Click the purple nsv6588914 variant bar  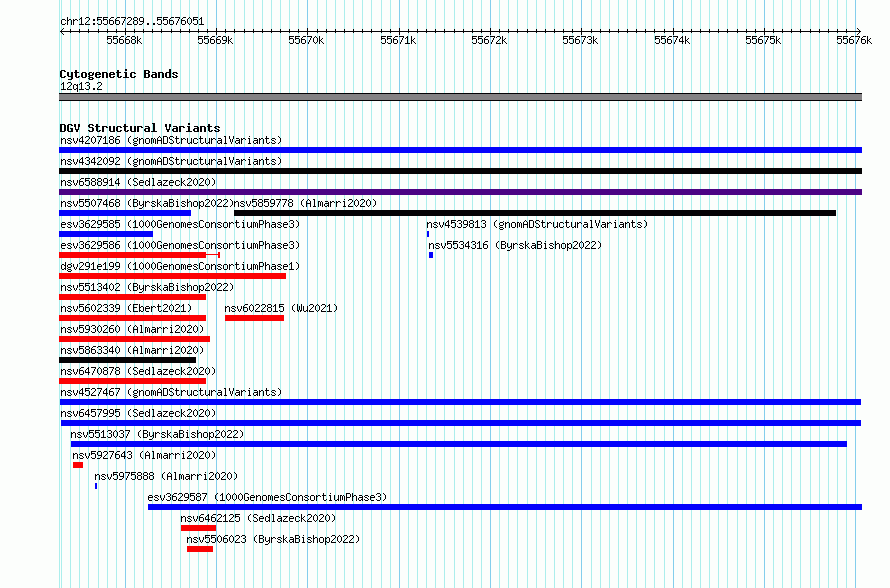tap(460, 192)
